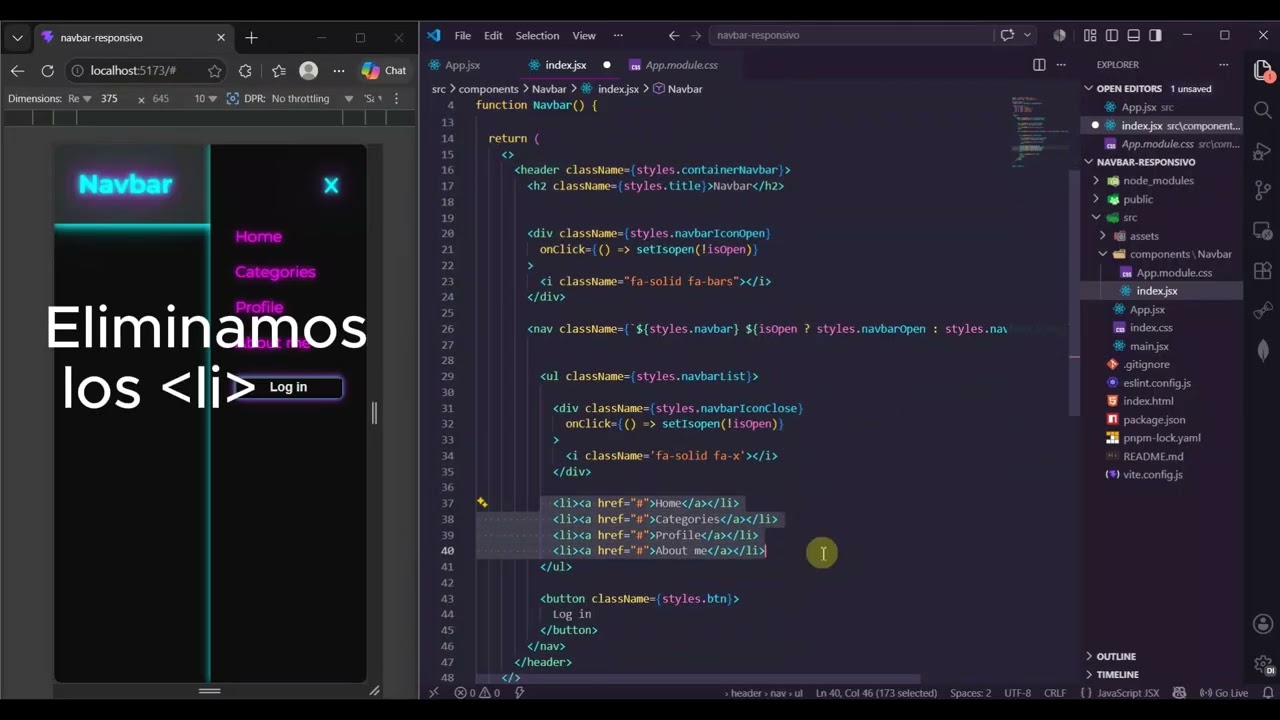Click the Spaces: 2 indentation setting
Image resolution: width=1280 pixels, height=720 pixels.
tap(970, 693)
